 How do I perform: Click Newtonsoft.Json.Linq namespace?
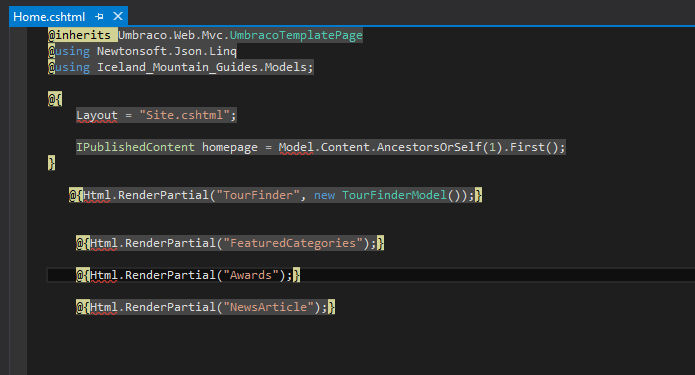(167, 51)
